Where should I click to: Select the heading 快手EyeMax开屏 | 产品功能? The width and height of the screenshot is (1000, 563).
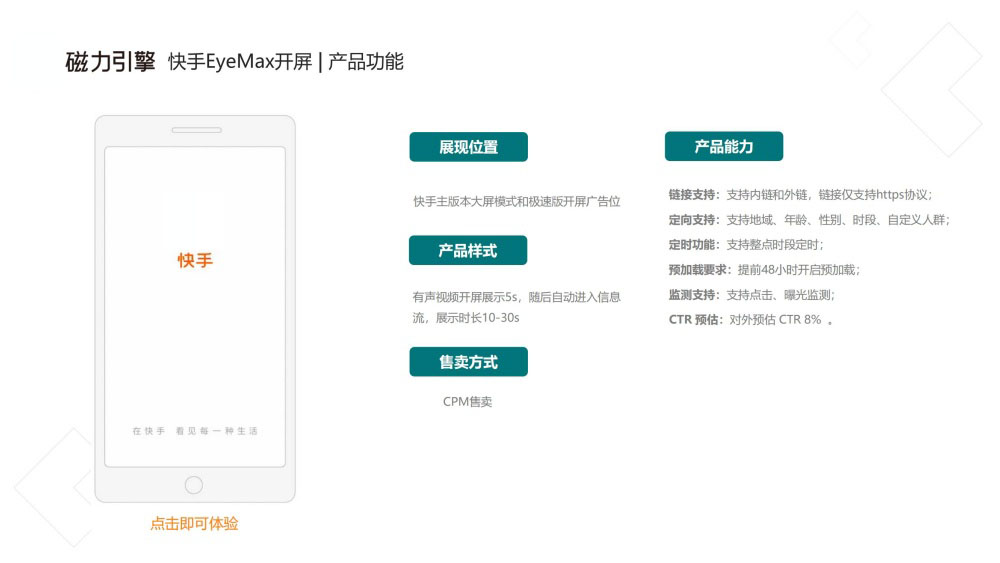[x=286, y=62]
